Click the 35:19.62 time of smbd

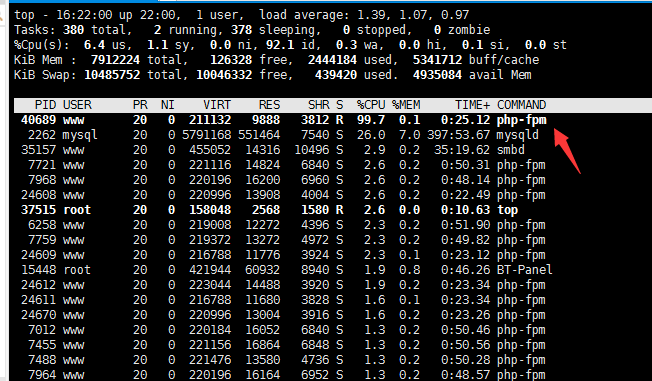462,150
